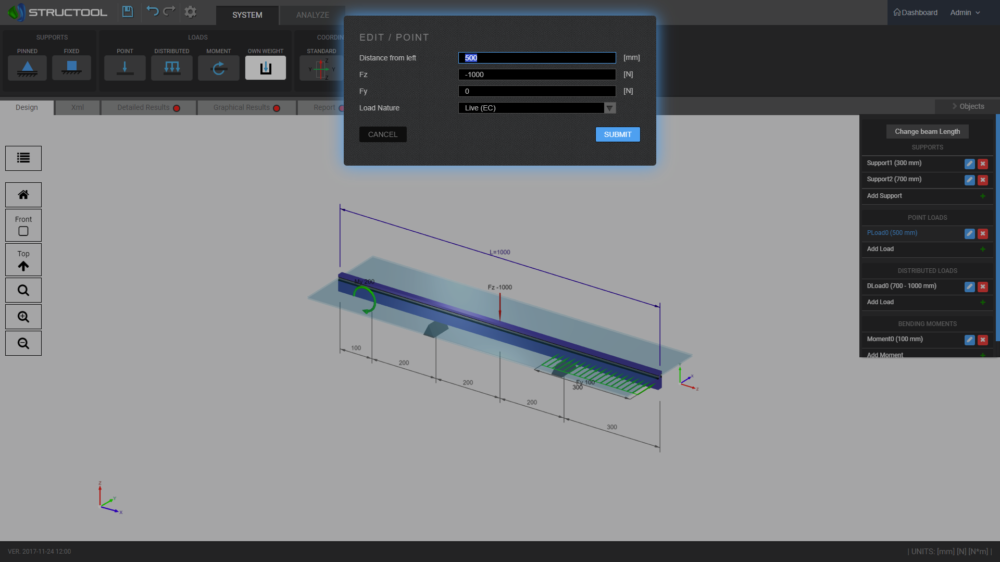Image resolution: width=1000 pixels, height=562 pixels.
Task: Delete PLoad0 (500 mm)
Action: (983, 233)
